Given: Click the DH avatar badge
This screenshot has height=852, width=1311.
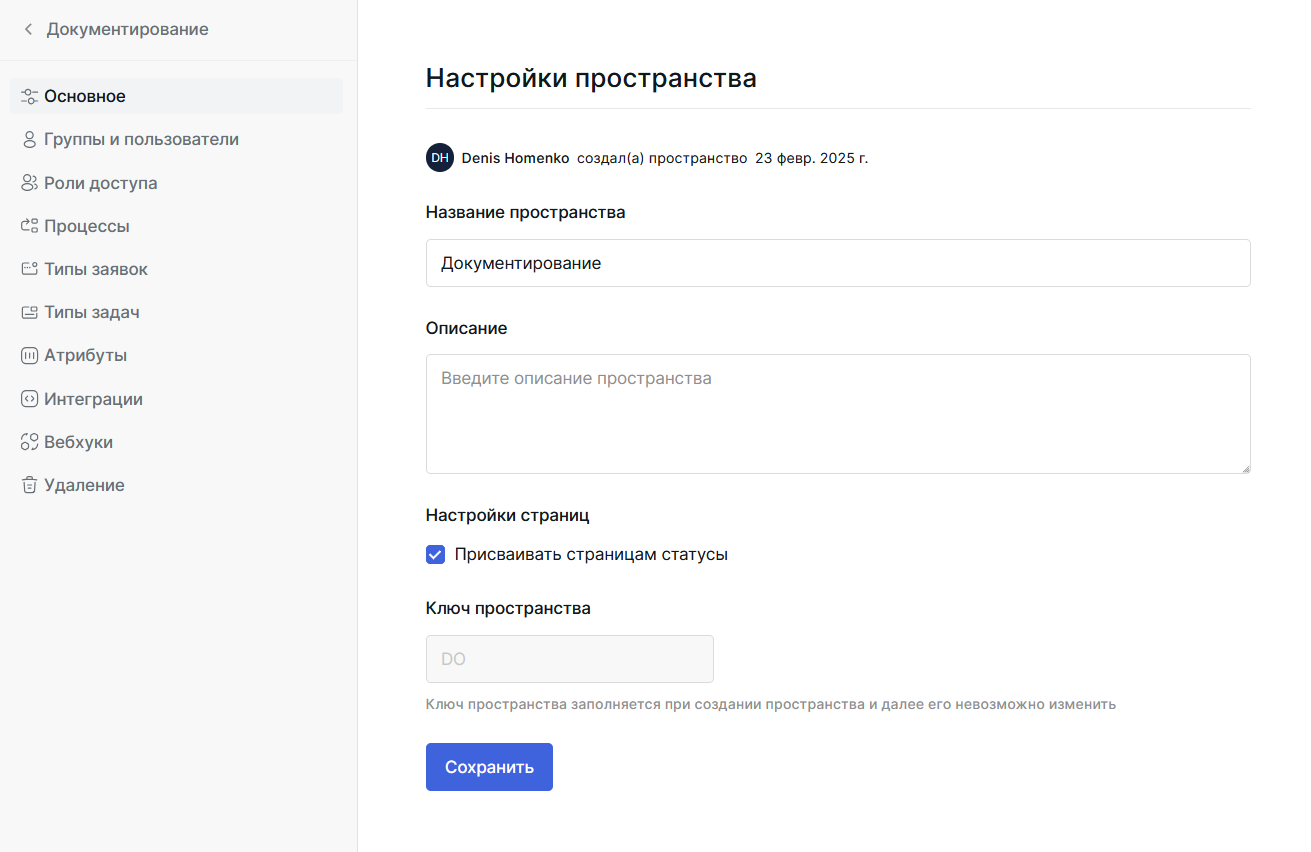Looking at the screenshot, I should [439, 158].
